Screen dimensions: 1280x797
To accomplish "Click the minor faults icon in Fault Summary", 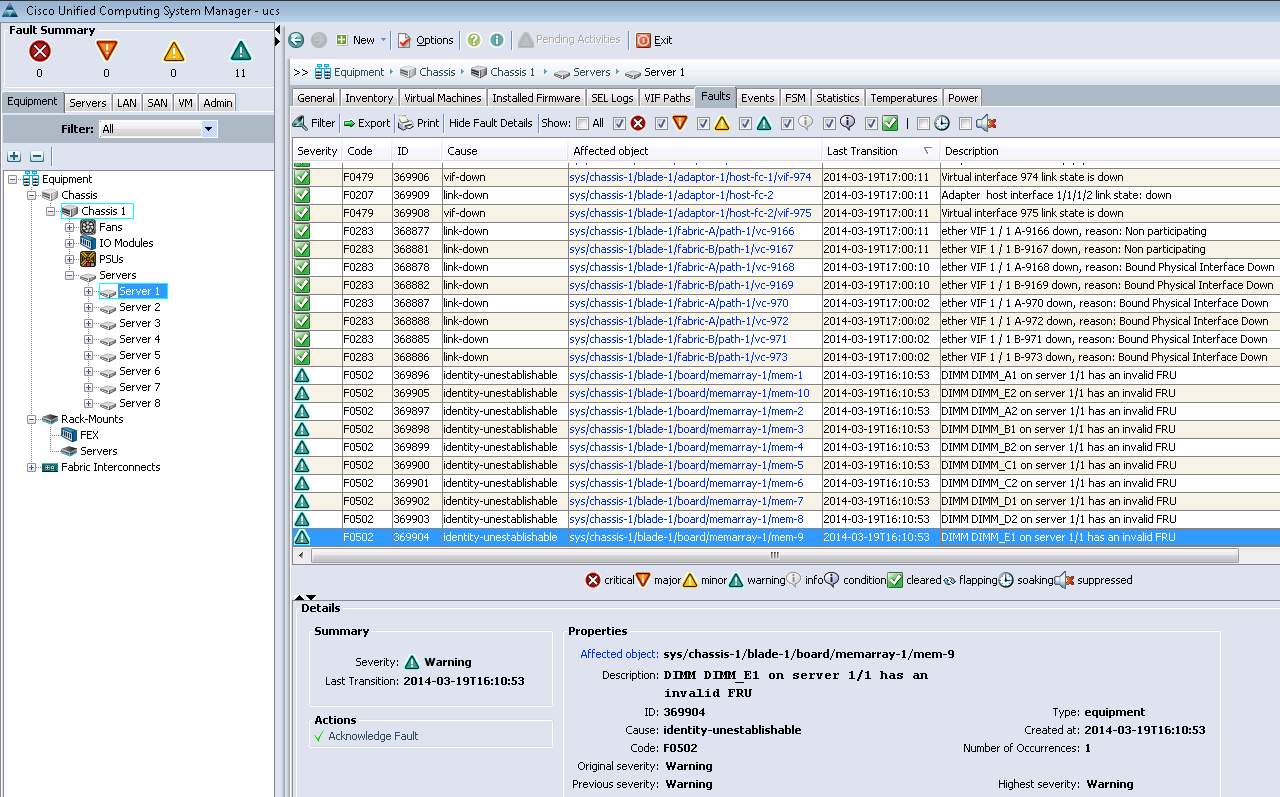I will 174,51.
